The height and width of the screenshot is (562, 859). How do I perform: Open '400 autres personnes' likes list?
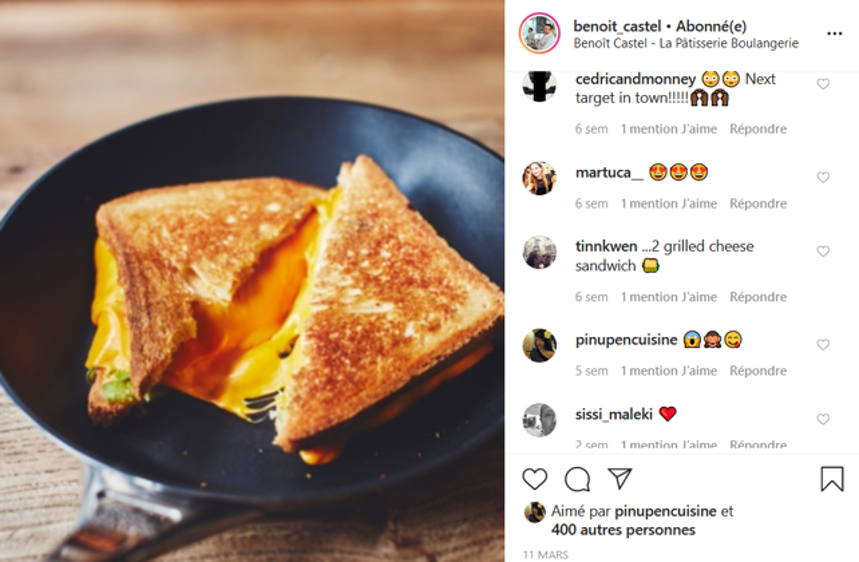tap(623, 530)
